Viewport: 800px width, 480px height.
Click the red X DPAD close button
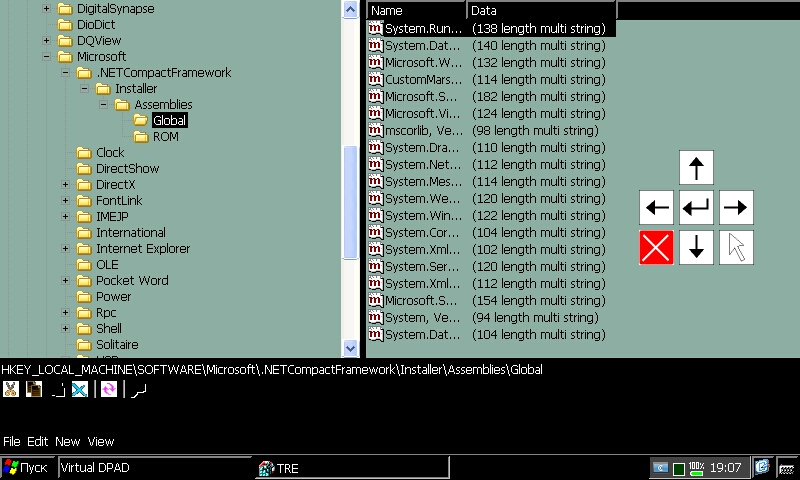pyautogui.click(x=656, y=247)
